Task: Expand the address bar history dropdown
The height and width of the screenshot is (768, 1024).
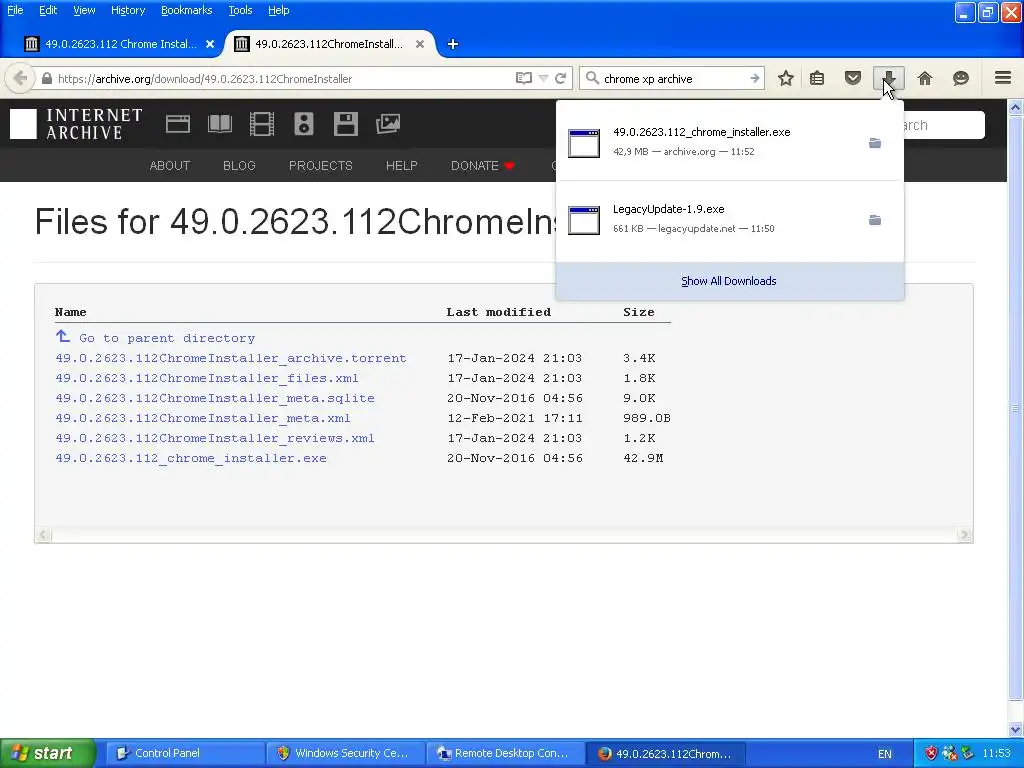Action: point(543,78)
